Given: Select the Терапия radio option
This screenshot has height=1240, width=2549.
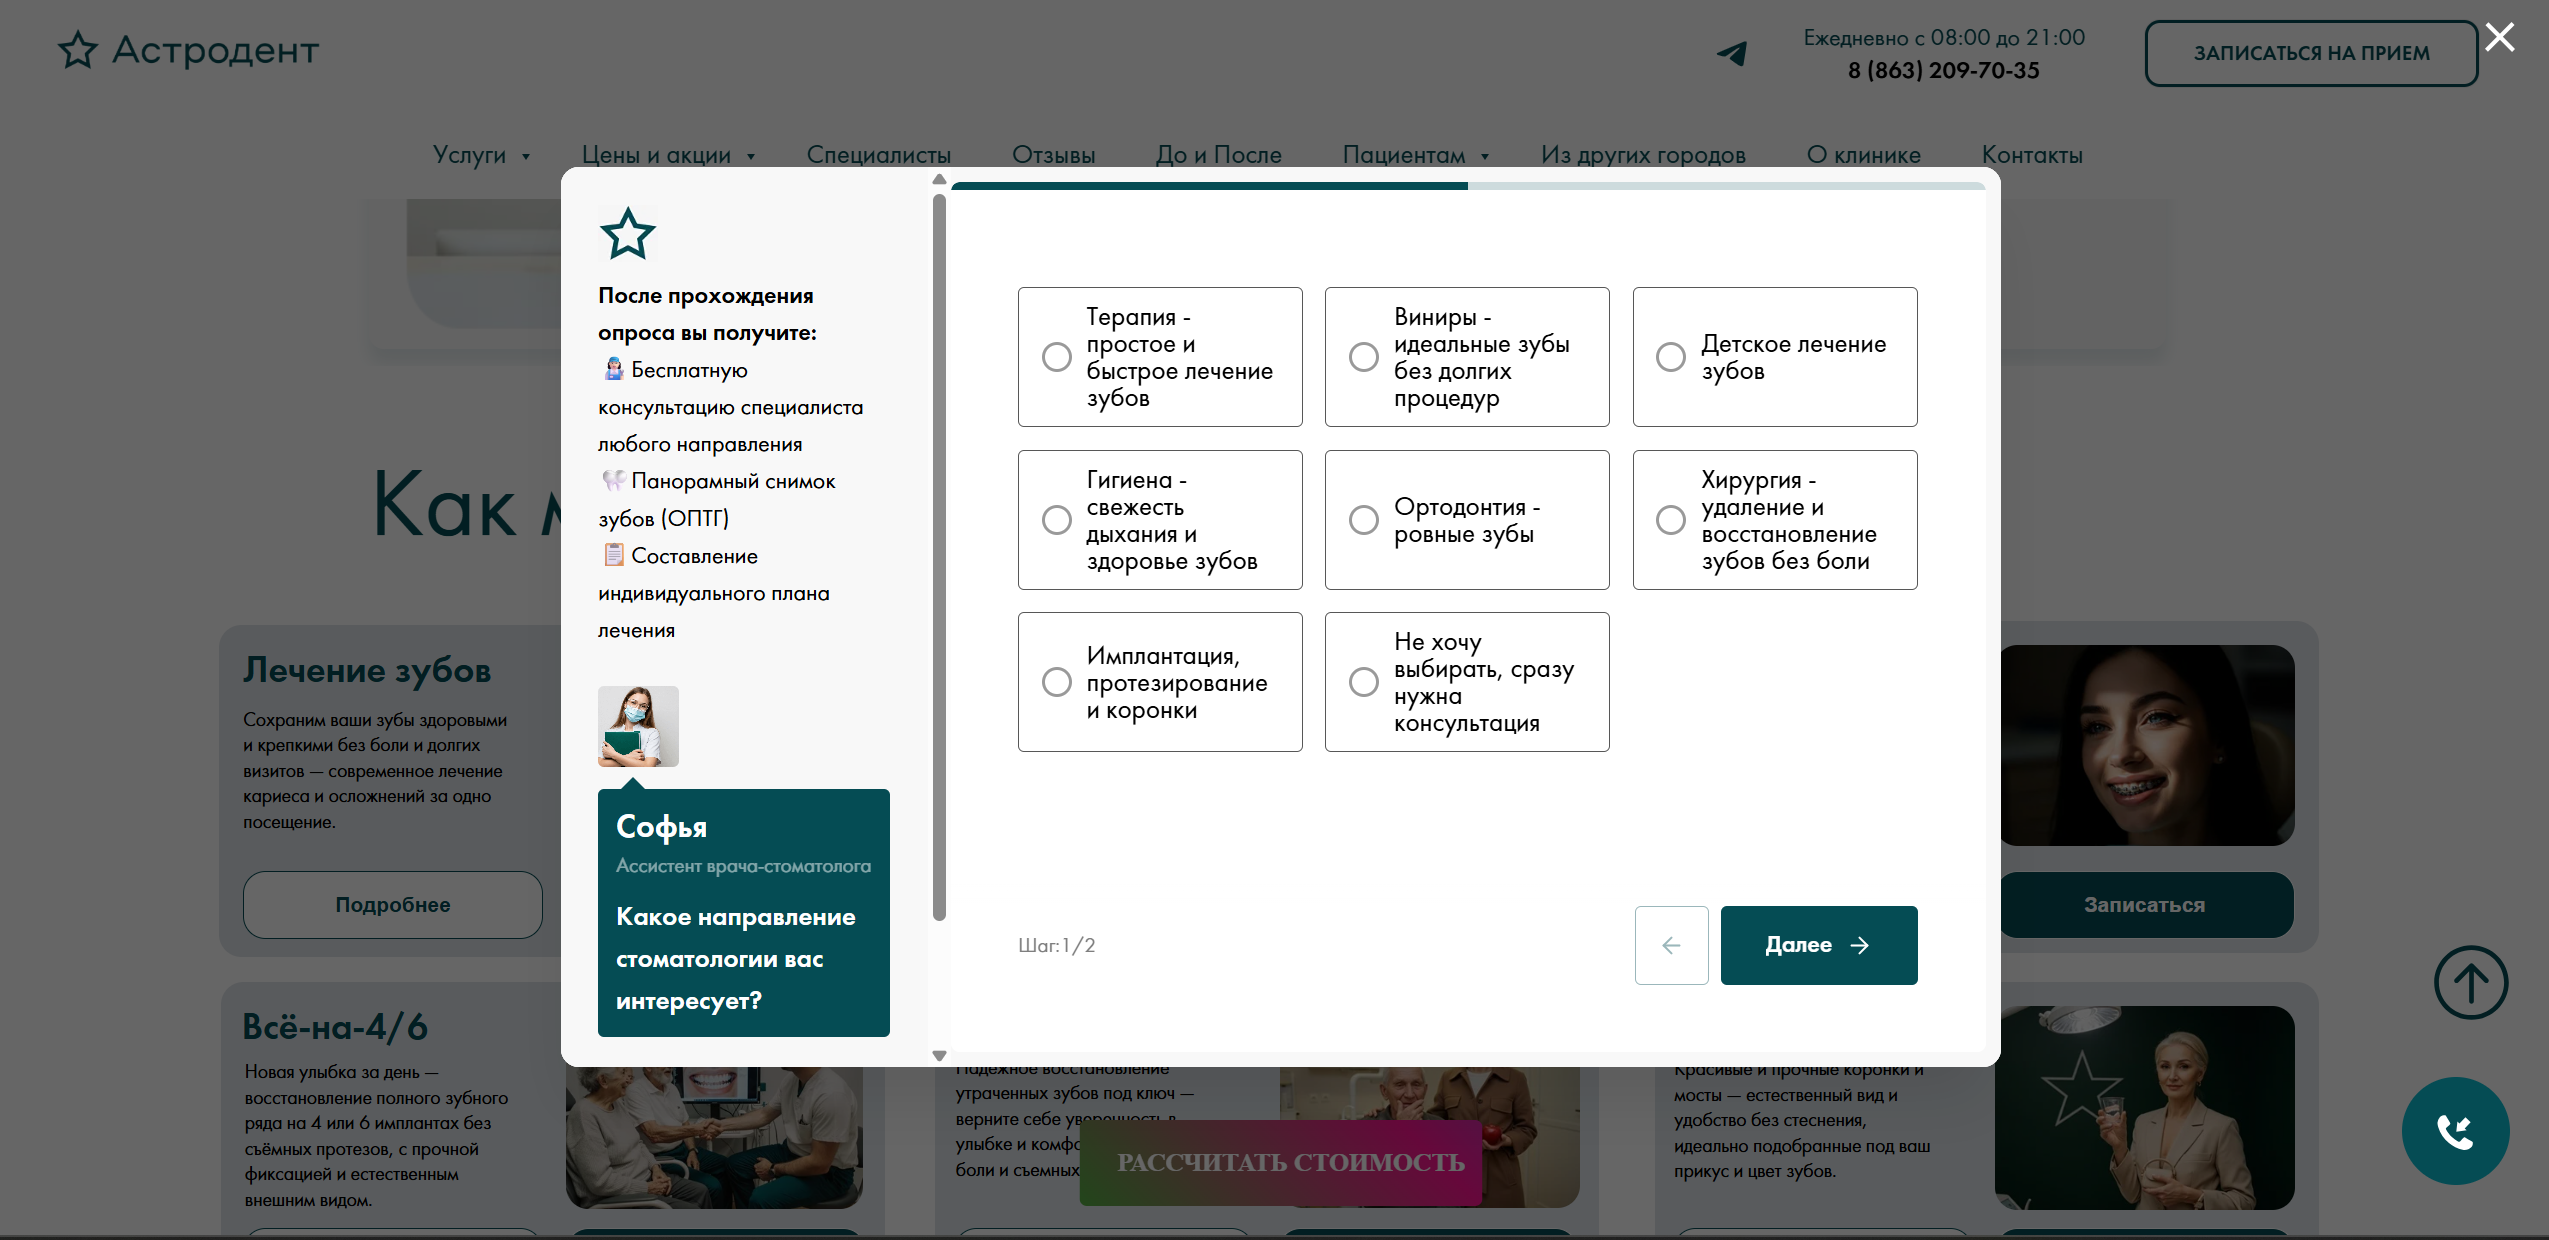Looking at the screenshot, I should (x=1057, y=357).
